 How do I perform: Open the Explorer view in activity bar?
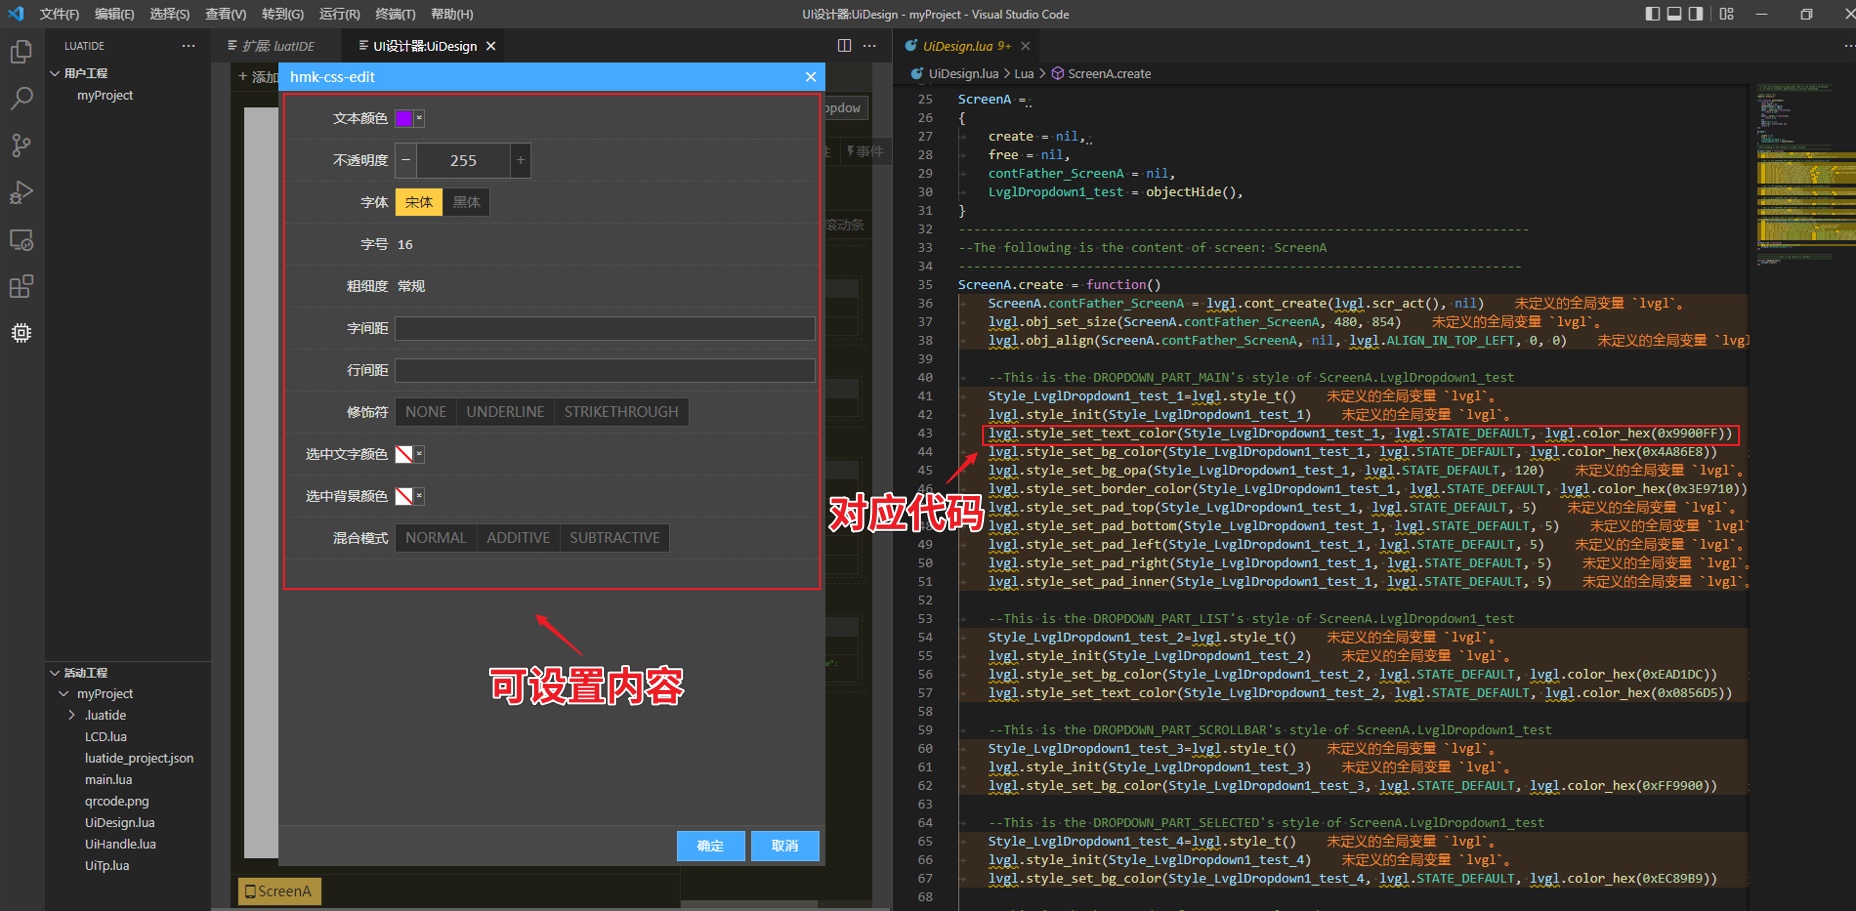pyautogui.click(x=21, y=51)
